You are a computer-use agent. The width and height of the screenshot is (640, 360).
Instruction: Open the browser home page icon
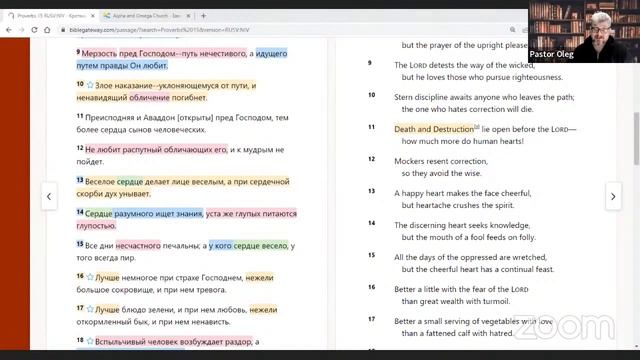click(47, 30)
